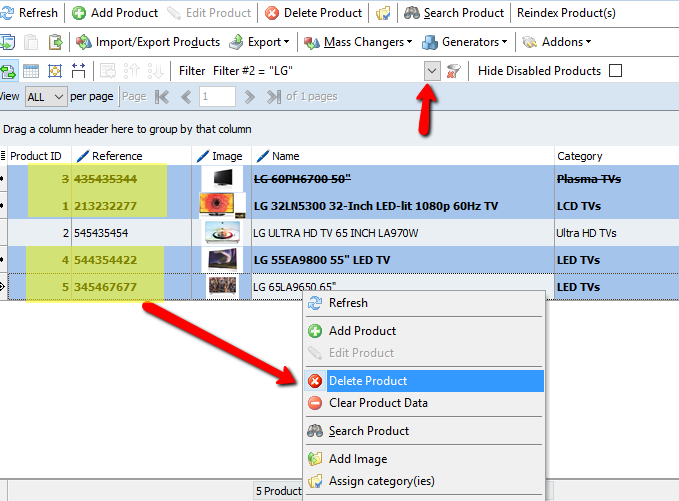Enable the Hide Disabled Products checkbox
Viewport: 679px width, 501px height.
tap(615, 71)
